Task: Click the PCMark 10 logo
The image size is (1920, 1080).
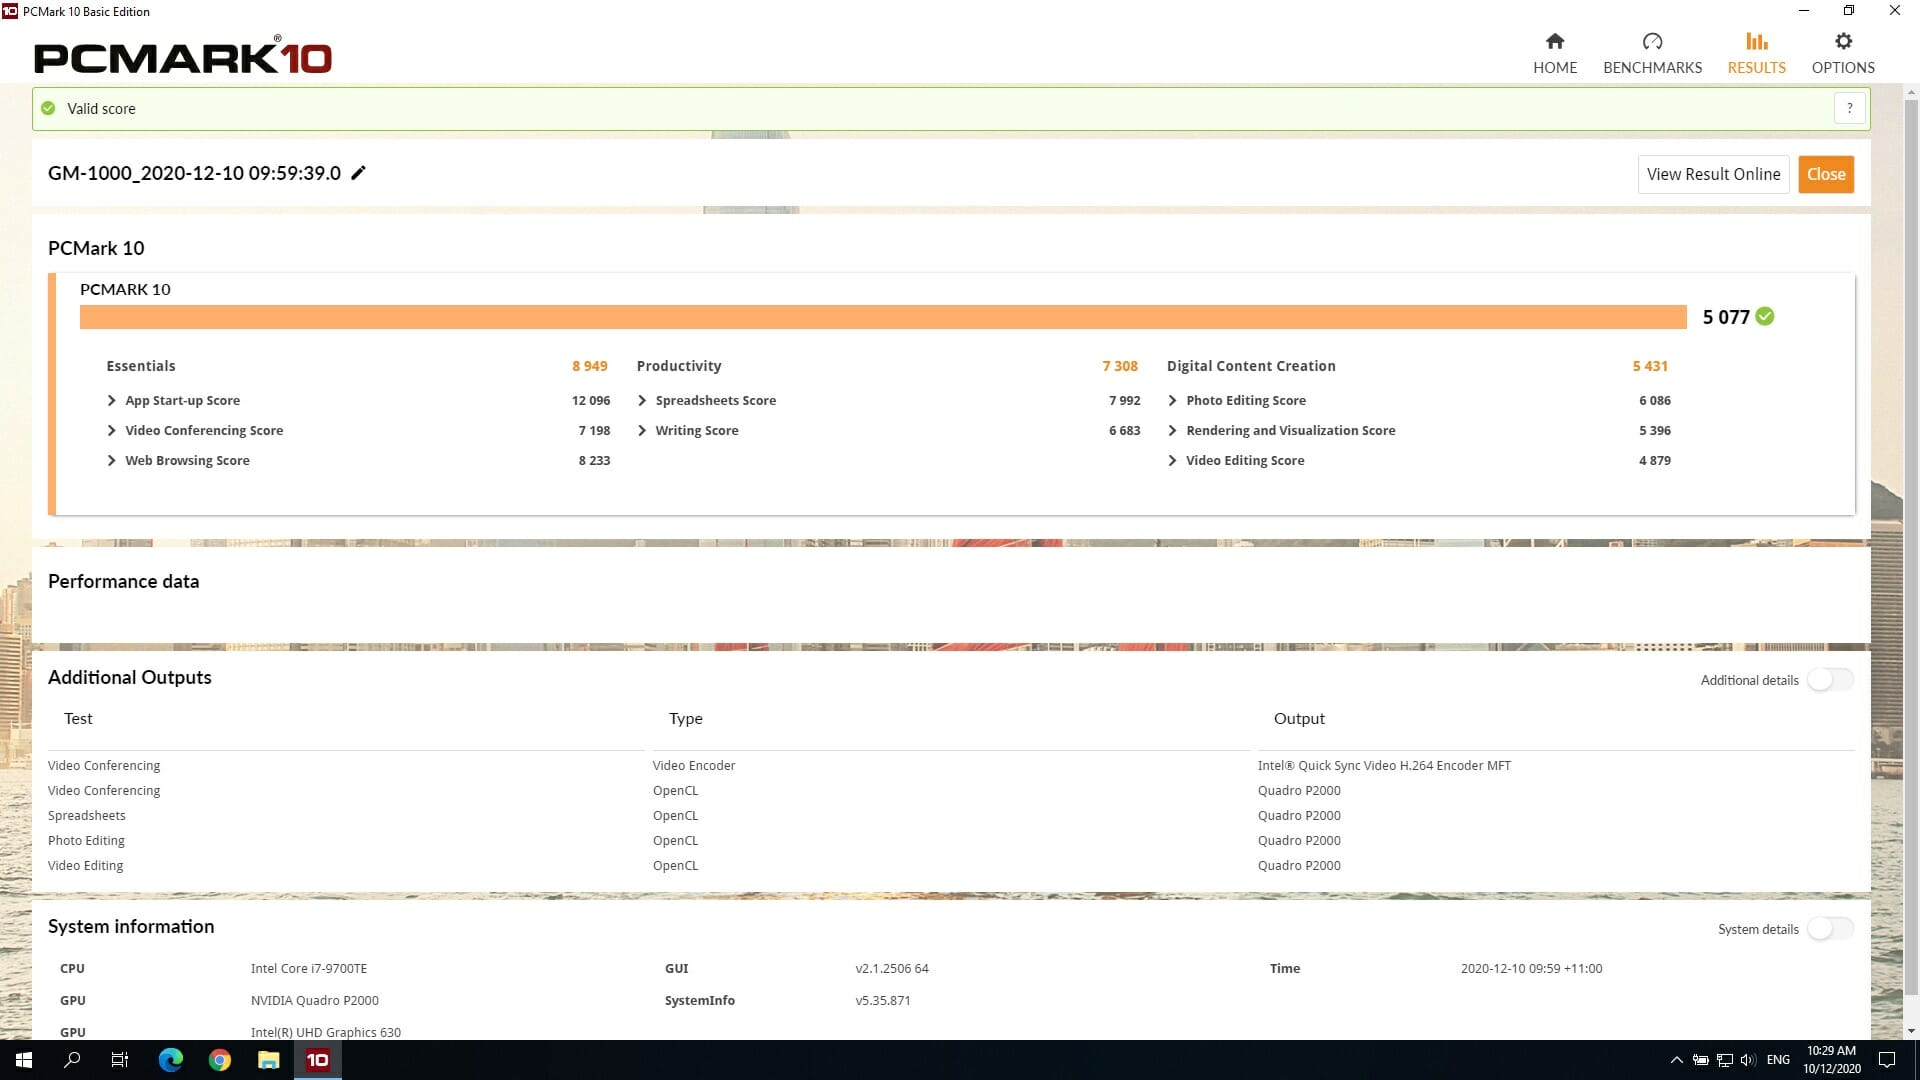Action: (x=183, y=56)
